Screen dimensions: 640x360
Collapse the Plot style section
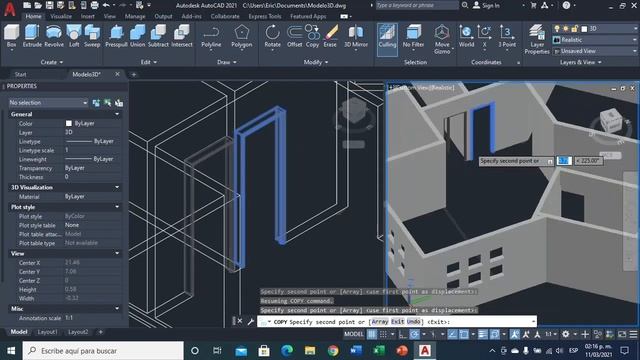tap(117, 207)
